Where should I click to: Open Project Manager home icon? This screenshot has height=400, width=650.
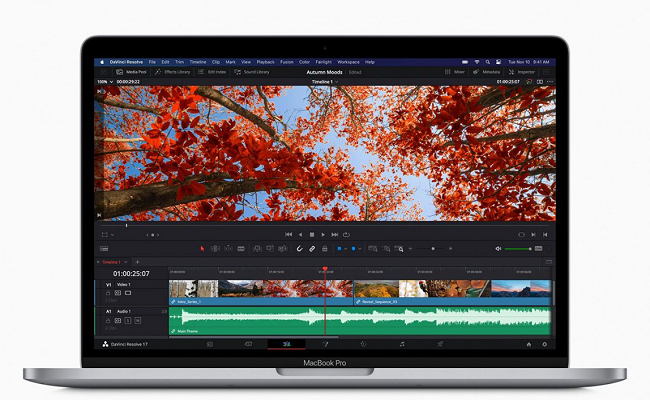(529, 344)
